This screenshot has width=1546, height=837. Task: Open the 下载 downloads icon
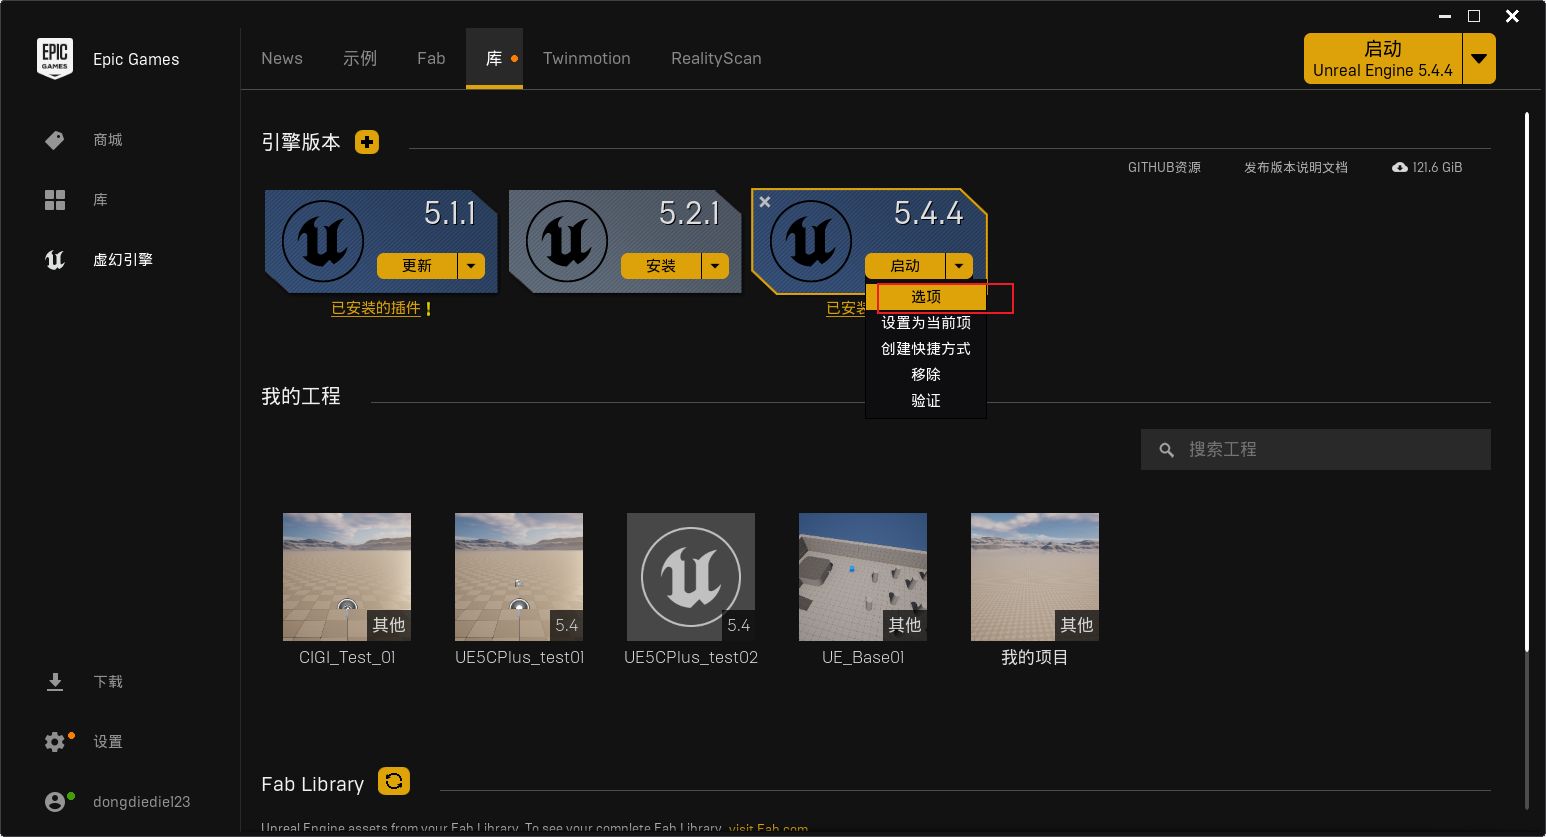point(55,682)
